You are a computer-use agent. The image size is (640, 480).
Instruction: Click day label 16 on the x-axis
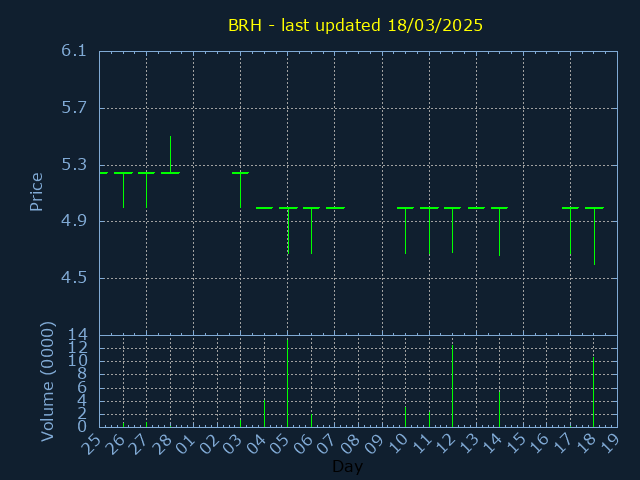pyautogui.click(x=539, y=444)
